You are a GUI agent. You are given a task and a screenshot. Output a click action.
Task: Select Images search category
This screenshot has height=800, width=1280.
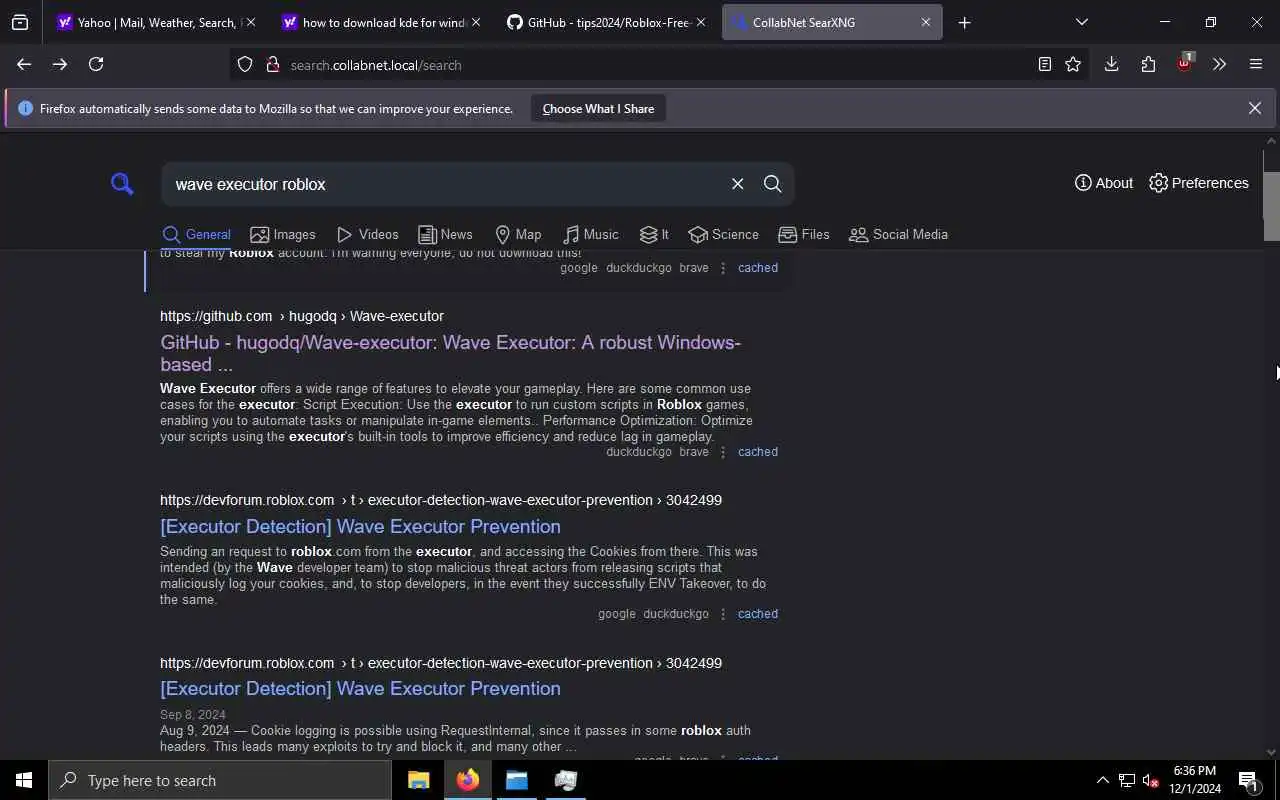coord(283,234)
